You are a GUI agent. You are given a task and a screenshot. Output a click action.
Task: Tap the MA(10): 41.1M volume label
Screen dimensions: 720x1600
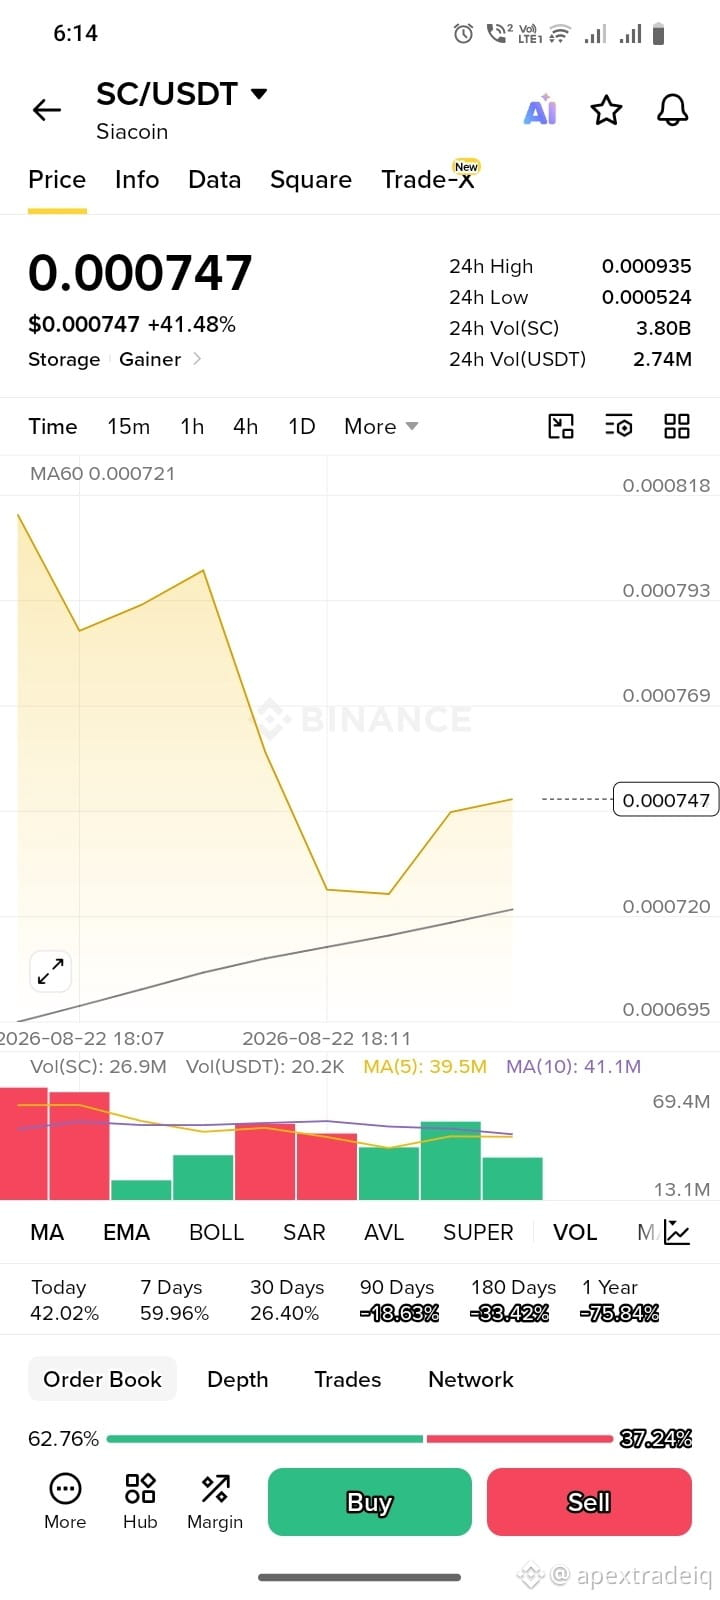[x=573, y=1067]
